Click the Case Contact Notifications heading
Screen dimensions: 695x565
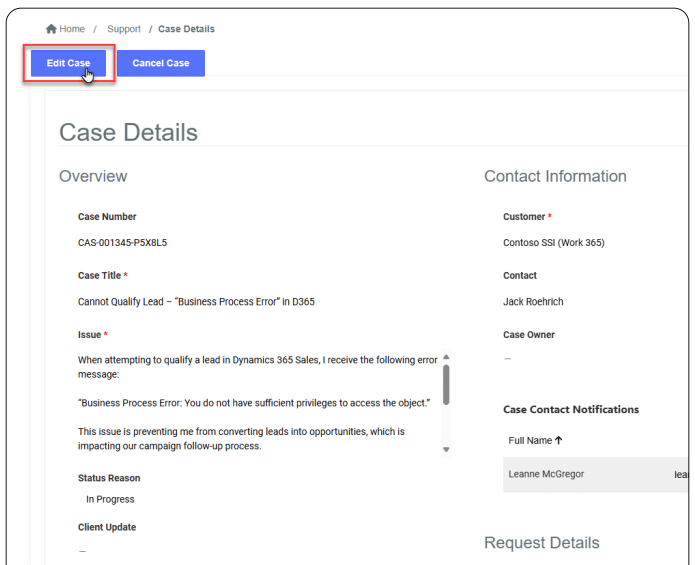click(x=570, y=409)
